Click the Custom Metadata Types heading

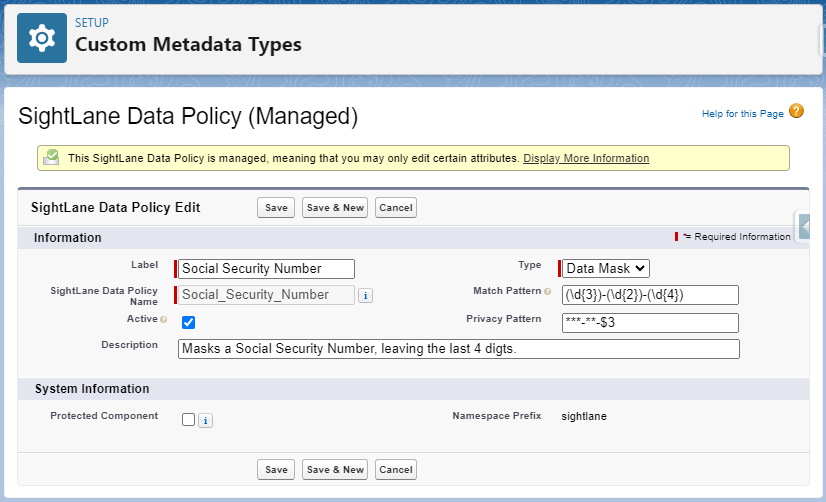(188, 44)
